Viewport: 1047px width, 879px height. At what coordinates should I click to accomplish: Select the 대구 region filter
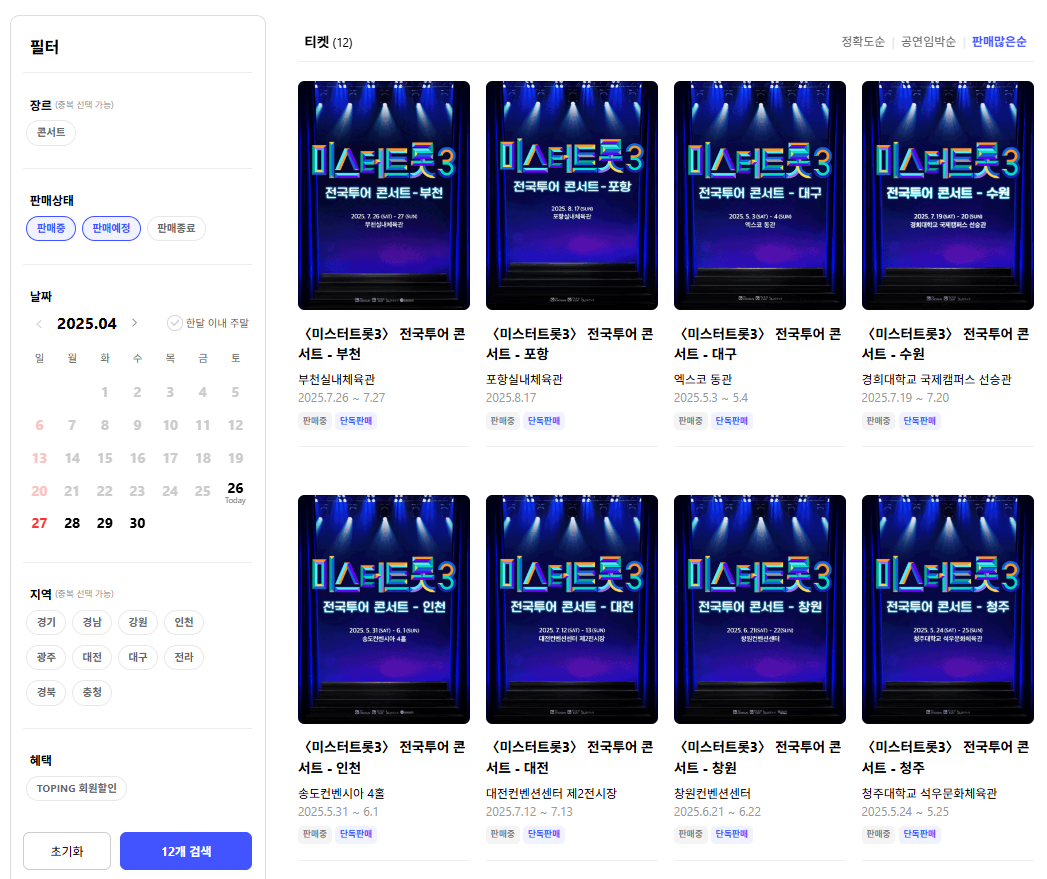138,657
